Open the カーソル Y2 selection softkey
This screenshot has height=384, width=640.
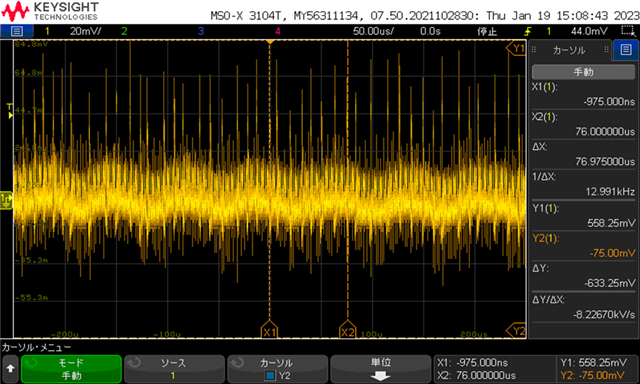[x=277, y=368]
